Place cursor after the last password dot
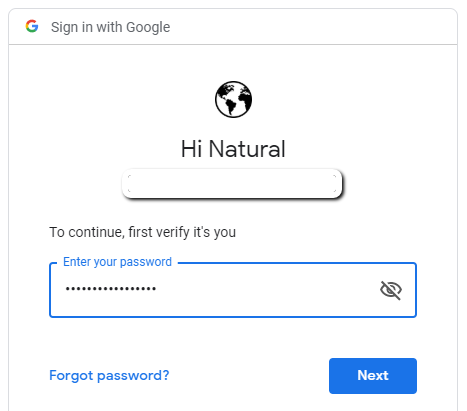The image size is (467, 411). click(157, 289)
